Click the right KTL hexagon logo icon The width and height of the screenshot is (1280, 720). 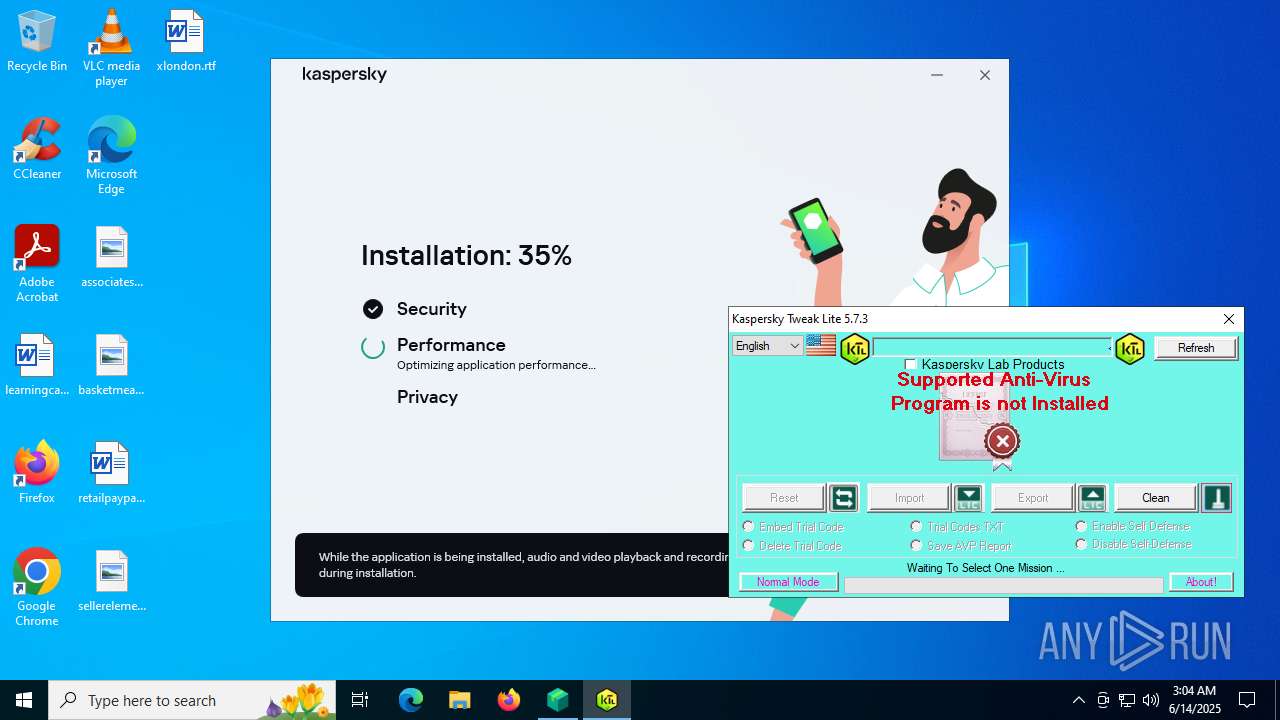(1130, 348)
